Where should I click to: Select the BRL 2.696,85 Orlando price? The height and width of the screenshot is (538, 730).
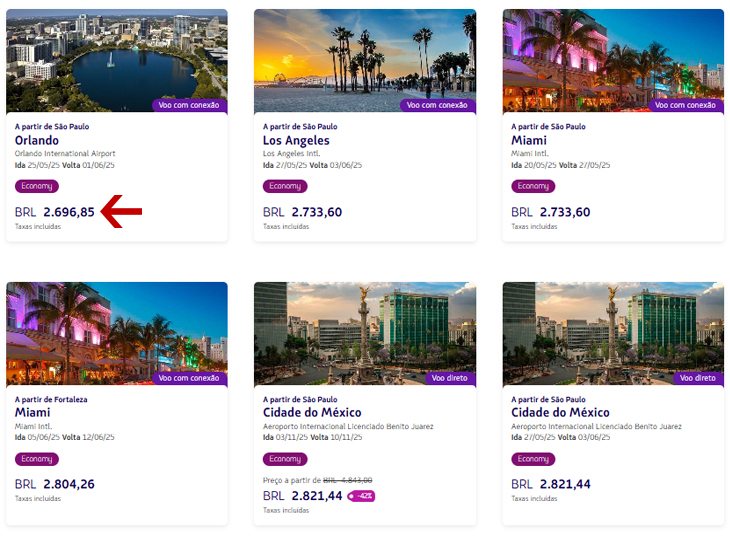pos(55,212)
